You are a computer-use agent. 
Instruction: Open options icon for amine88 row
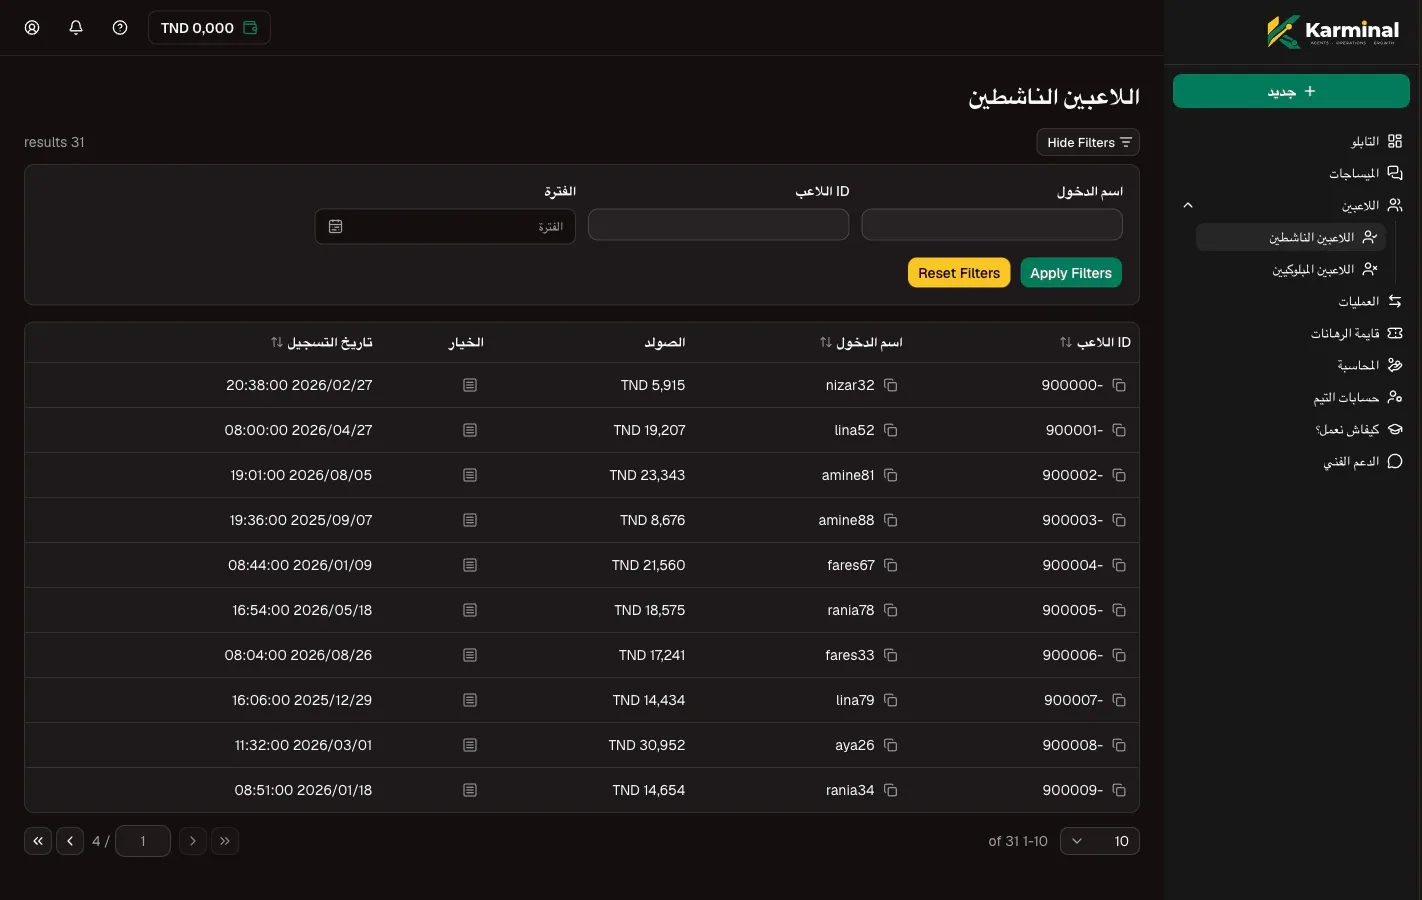pyautogui.click(x=470, y=520)
